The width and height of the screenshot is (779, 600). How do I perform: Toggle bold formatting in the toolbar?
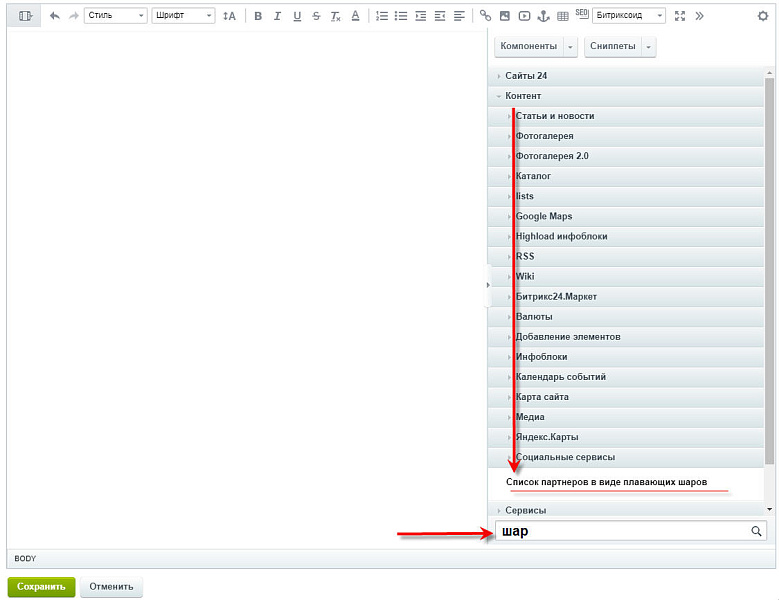pyautogui.click(x=258, y=16)
